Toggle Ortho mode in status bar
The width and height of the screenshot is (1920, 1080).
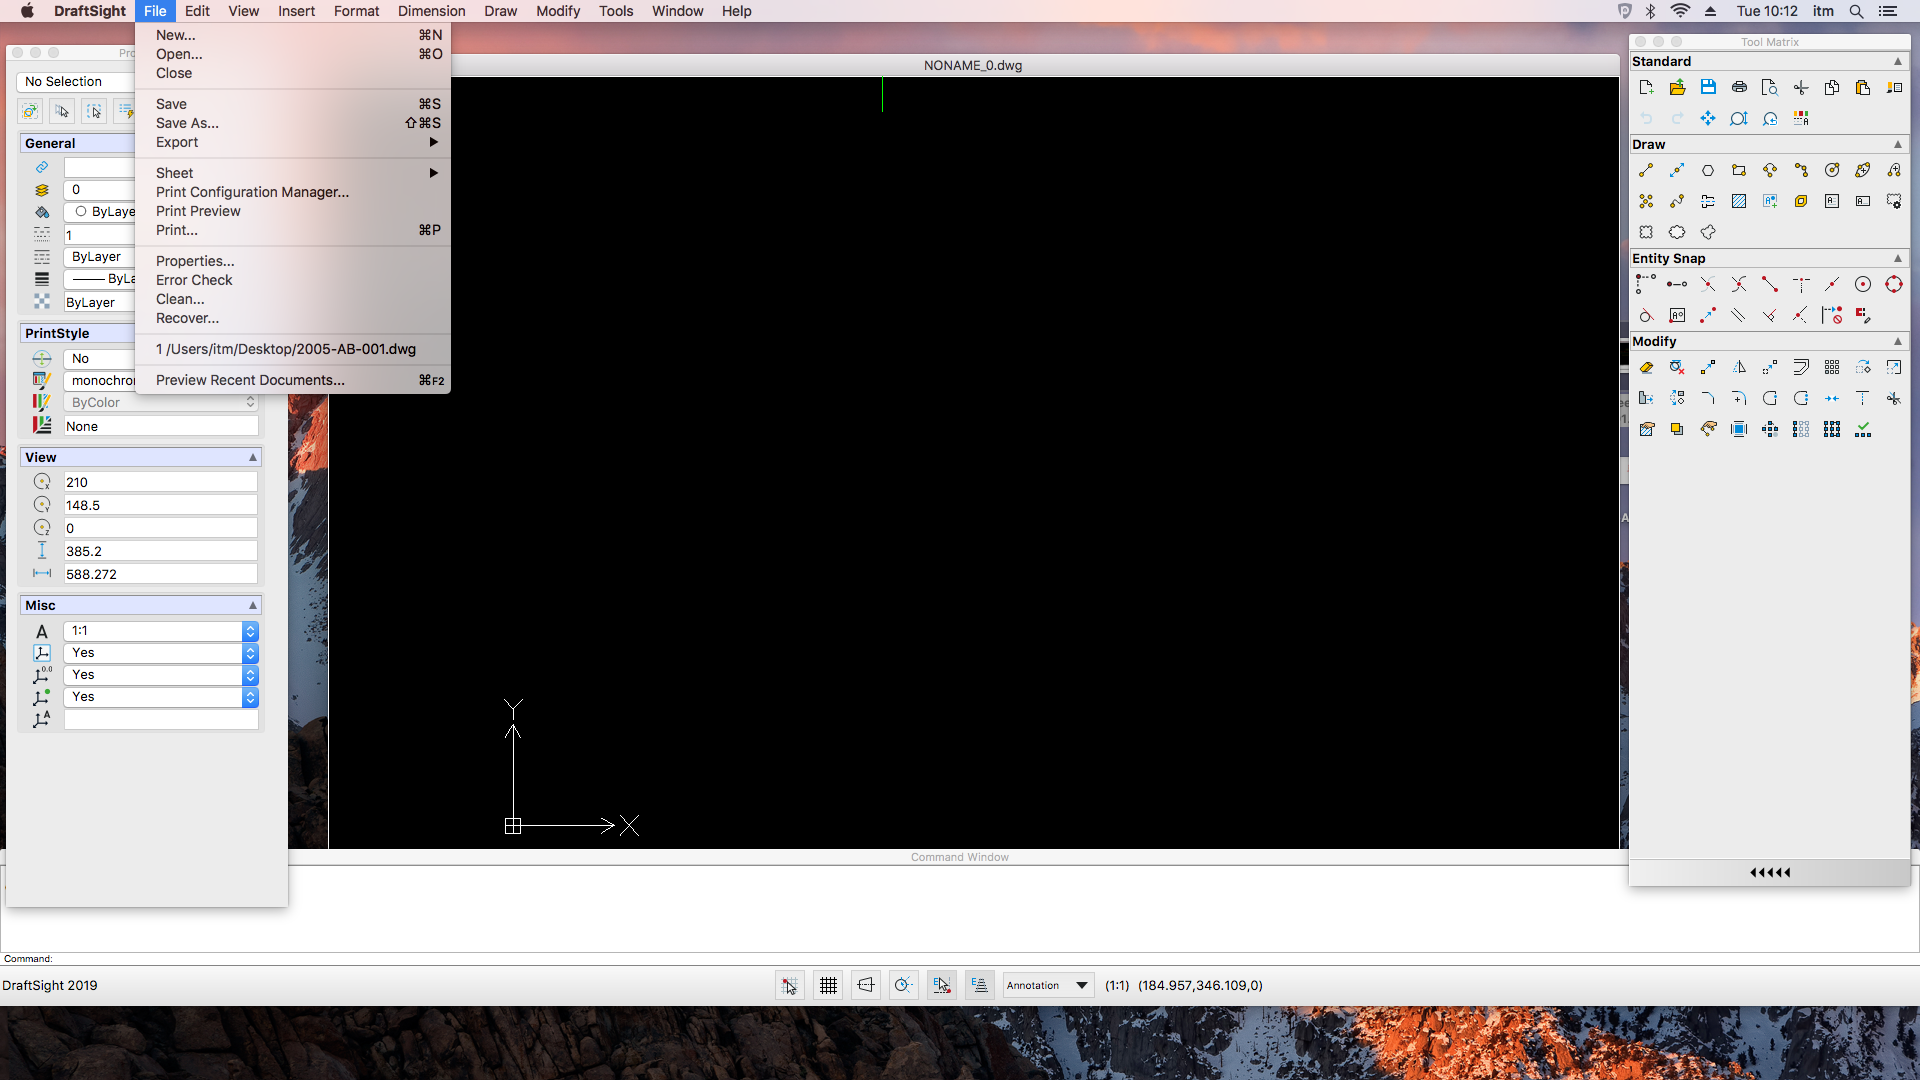[x=866, y=986]
